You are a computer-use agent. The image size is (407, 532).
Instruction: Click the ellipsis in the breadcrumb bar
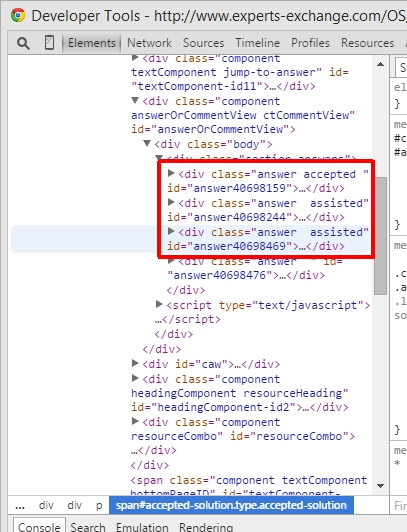click(20, 506)
